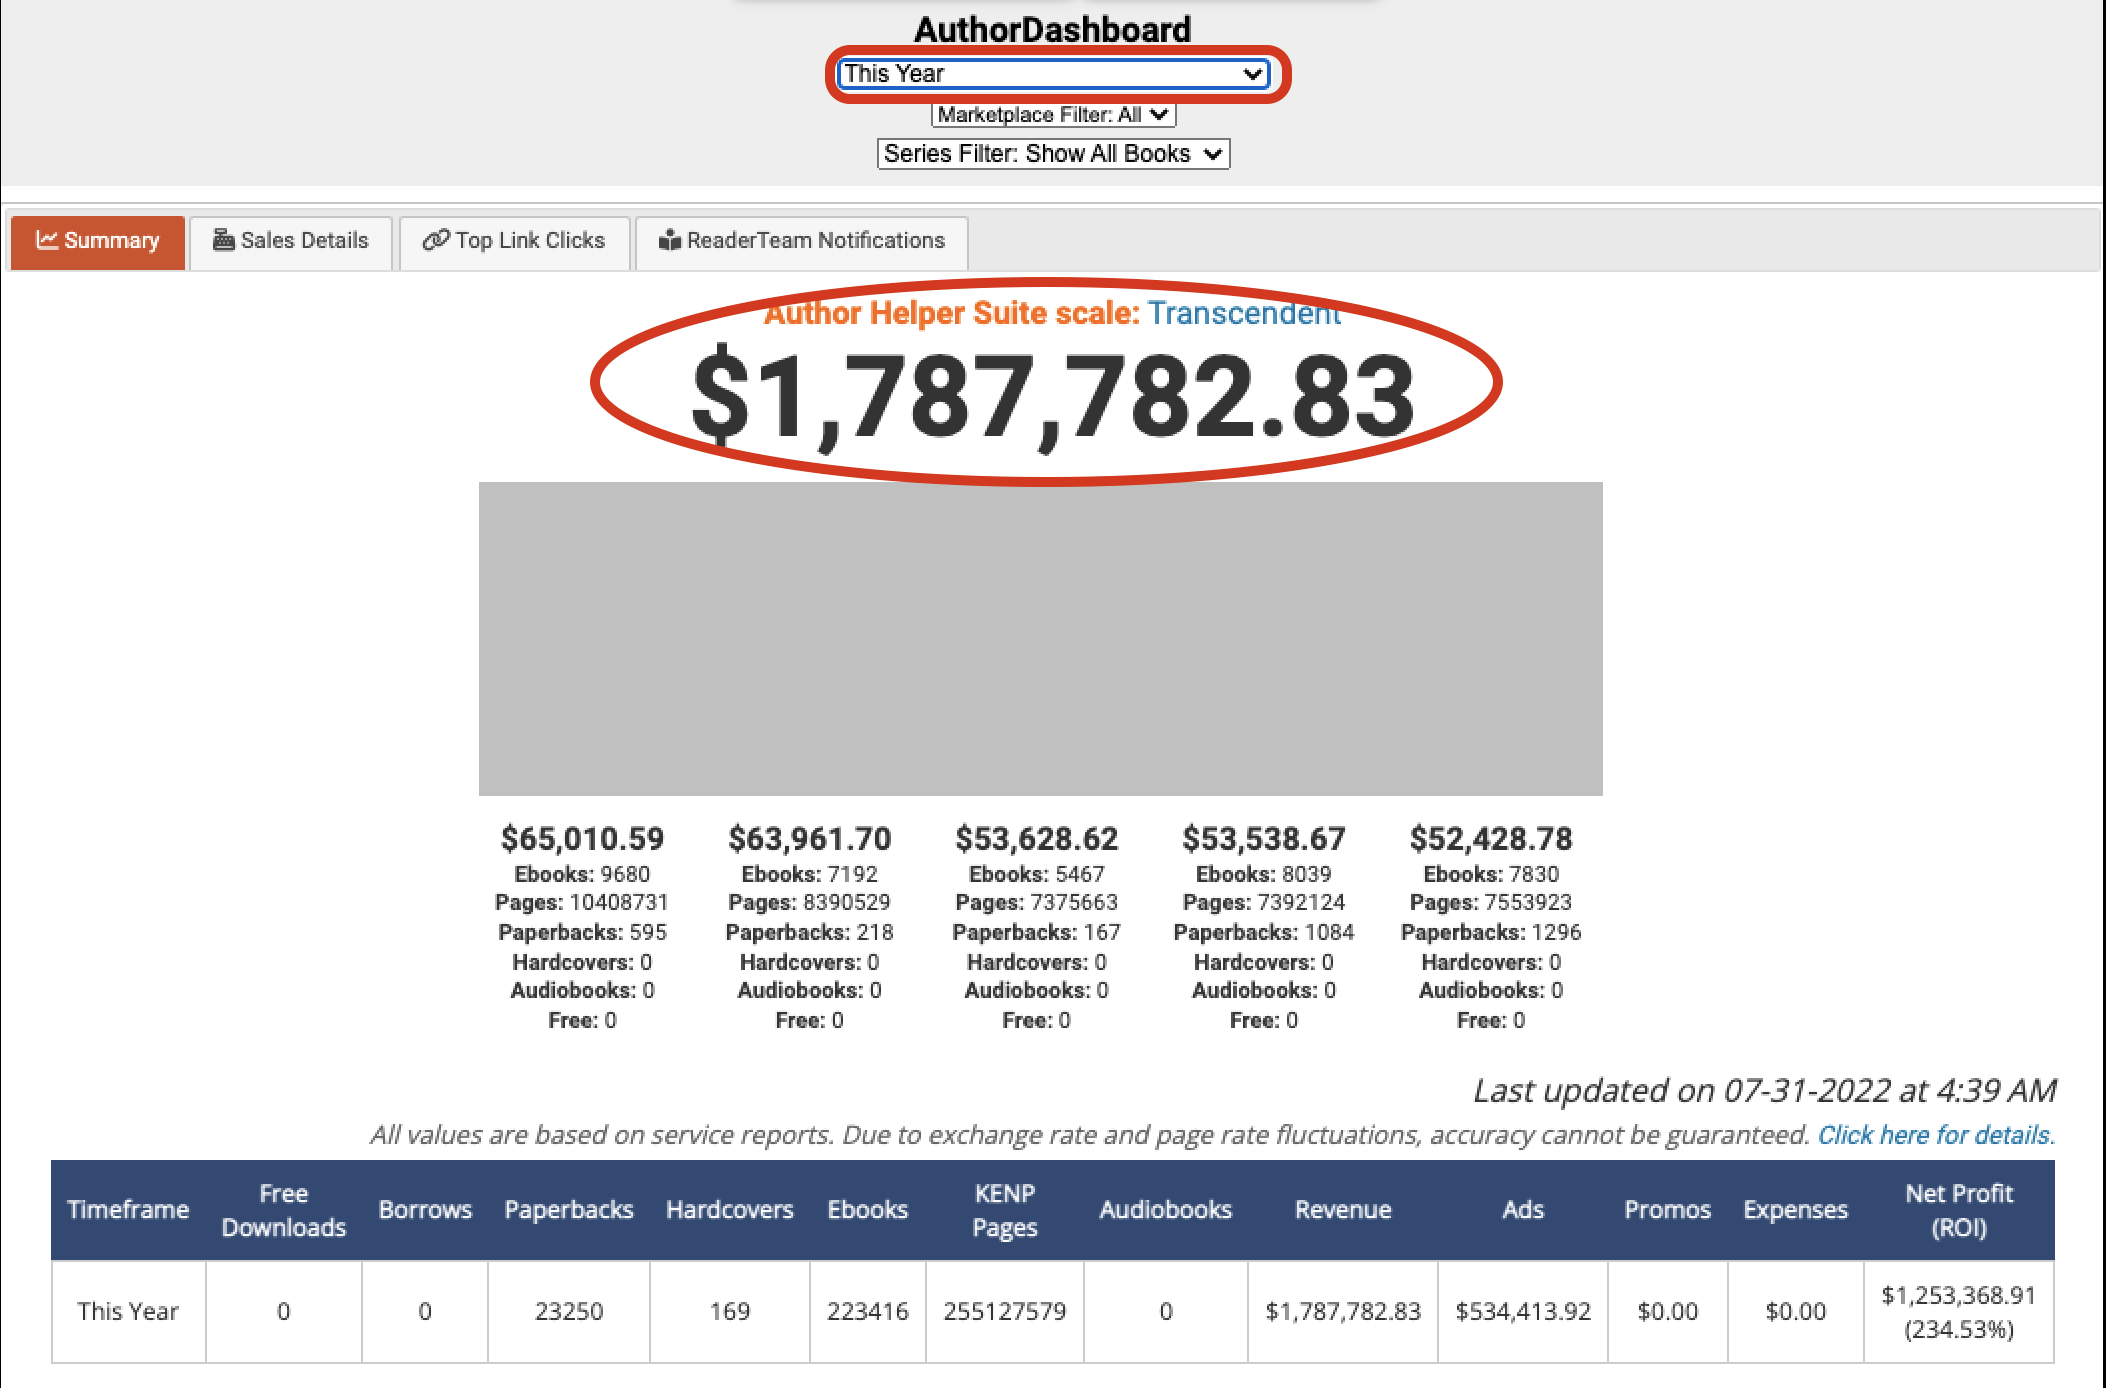Click the Net Profit (ROI) column header
This screenshot has height=1388, width=2106.
click(x=1959, y=1210)
